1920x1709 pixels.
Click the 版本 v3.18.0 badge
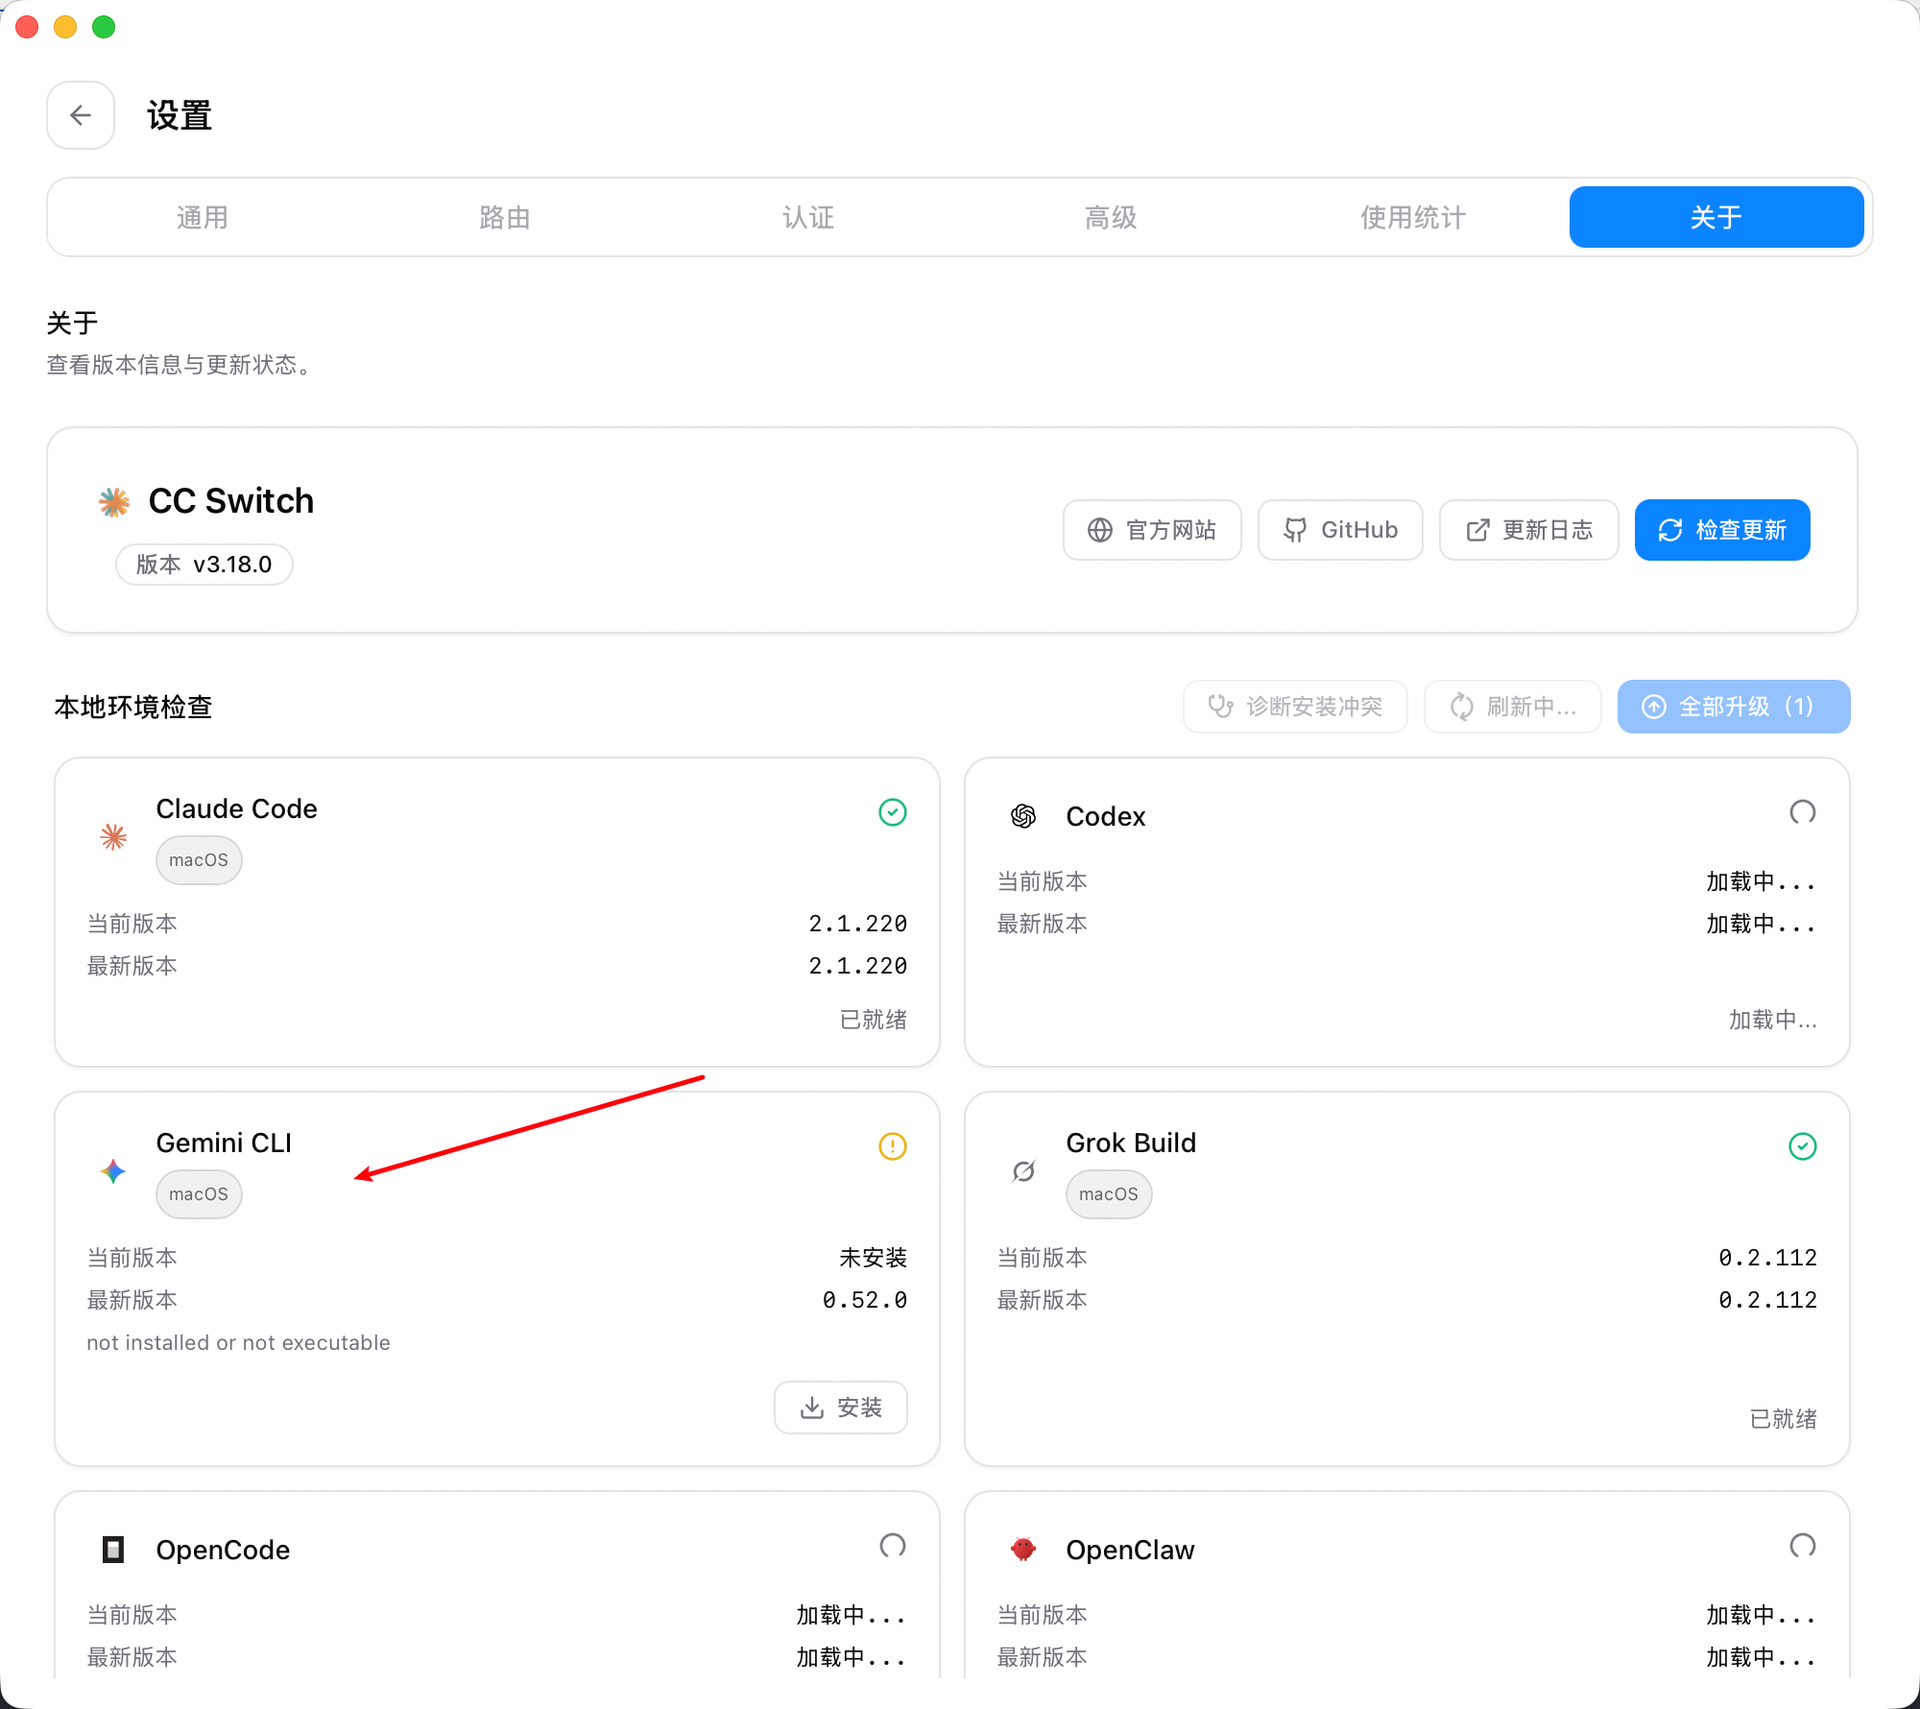point(204,564)
